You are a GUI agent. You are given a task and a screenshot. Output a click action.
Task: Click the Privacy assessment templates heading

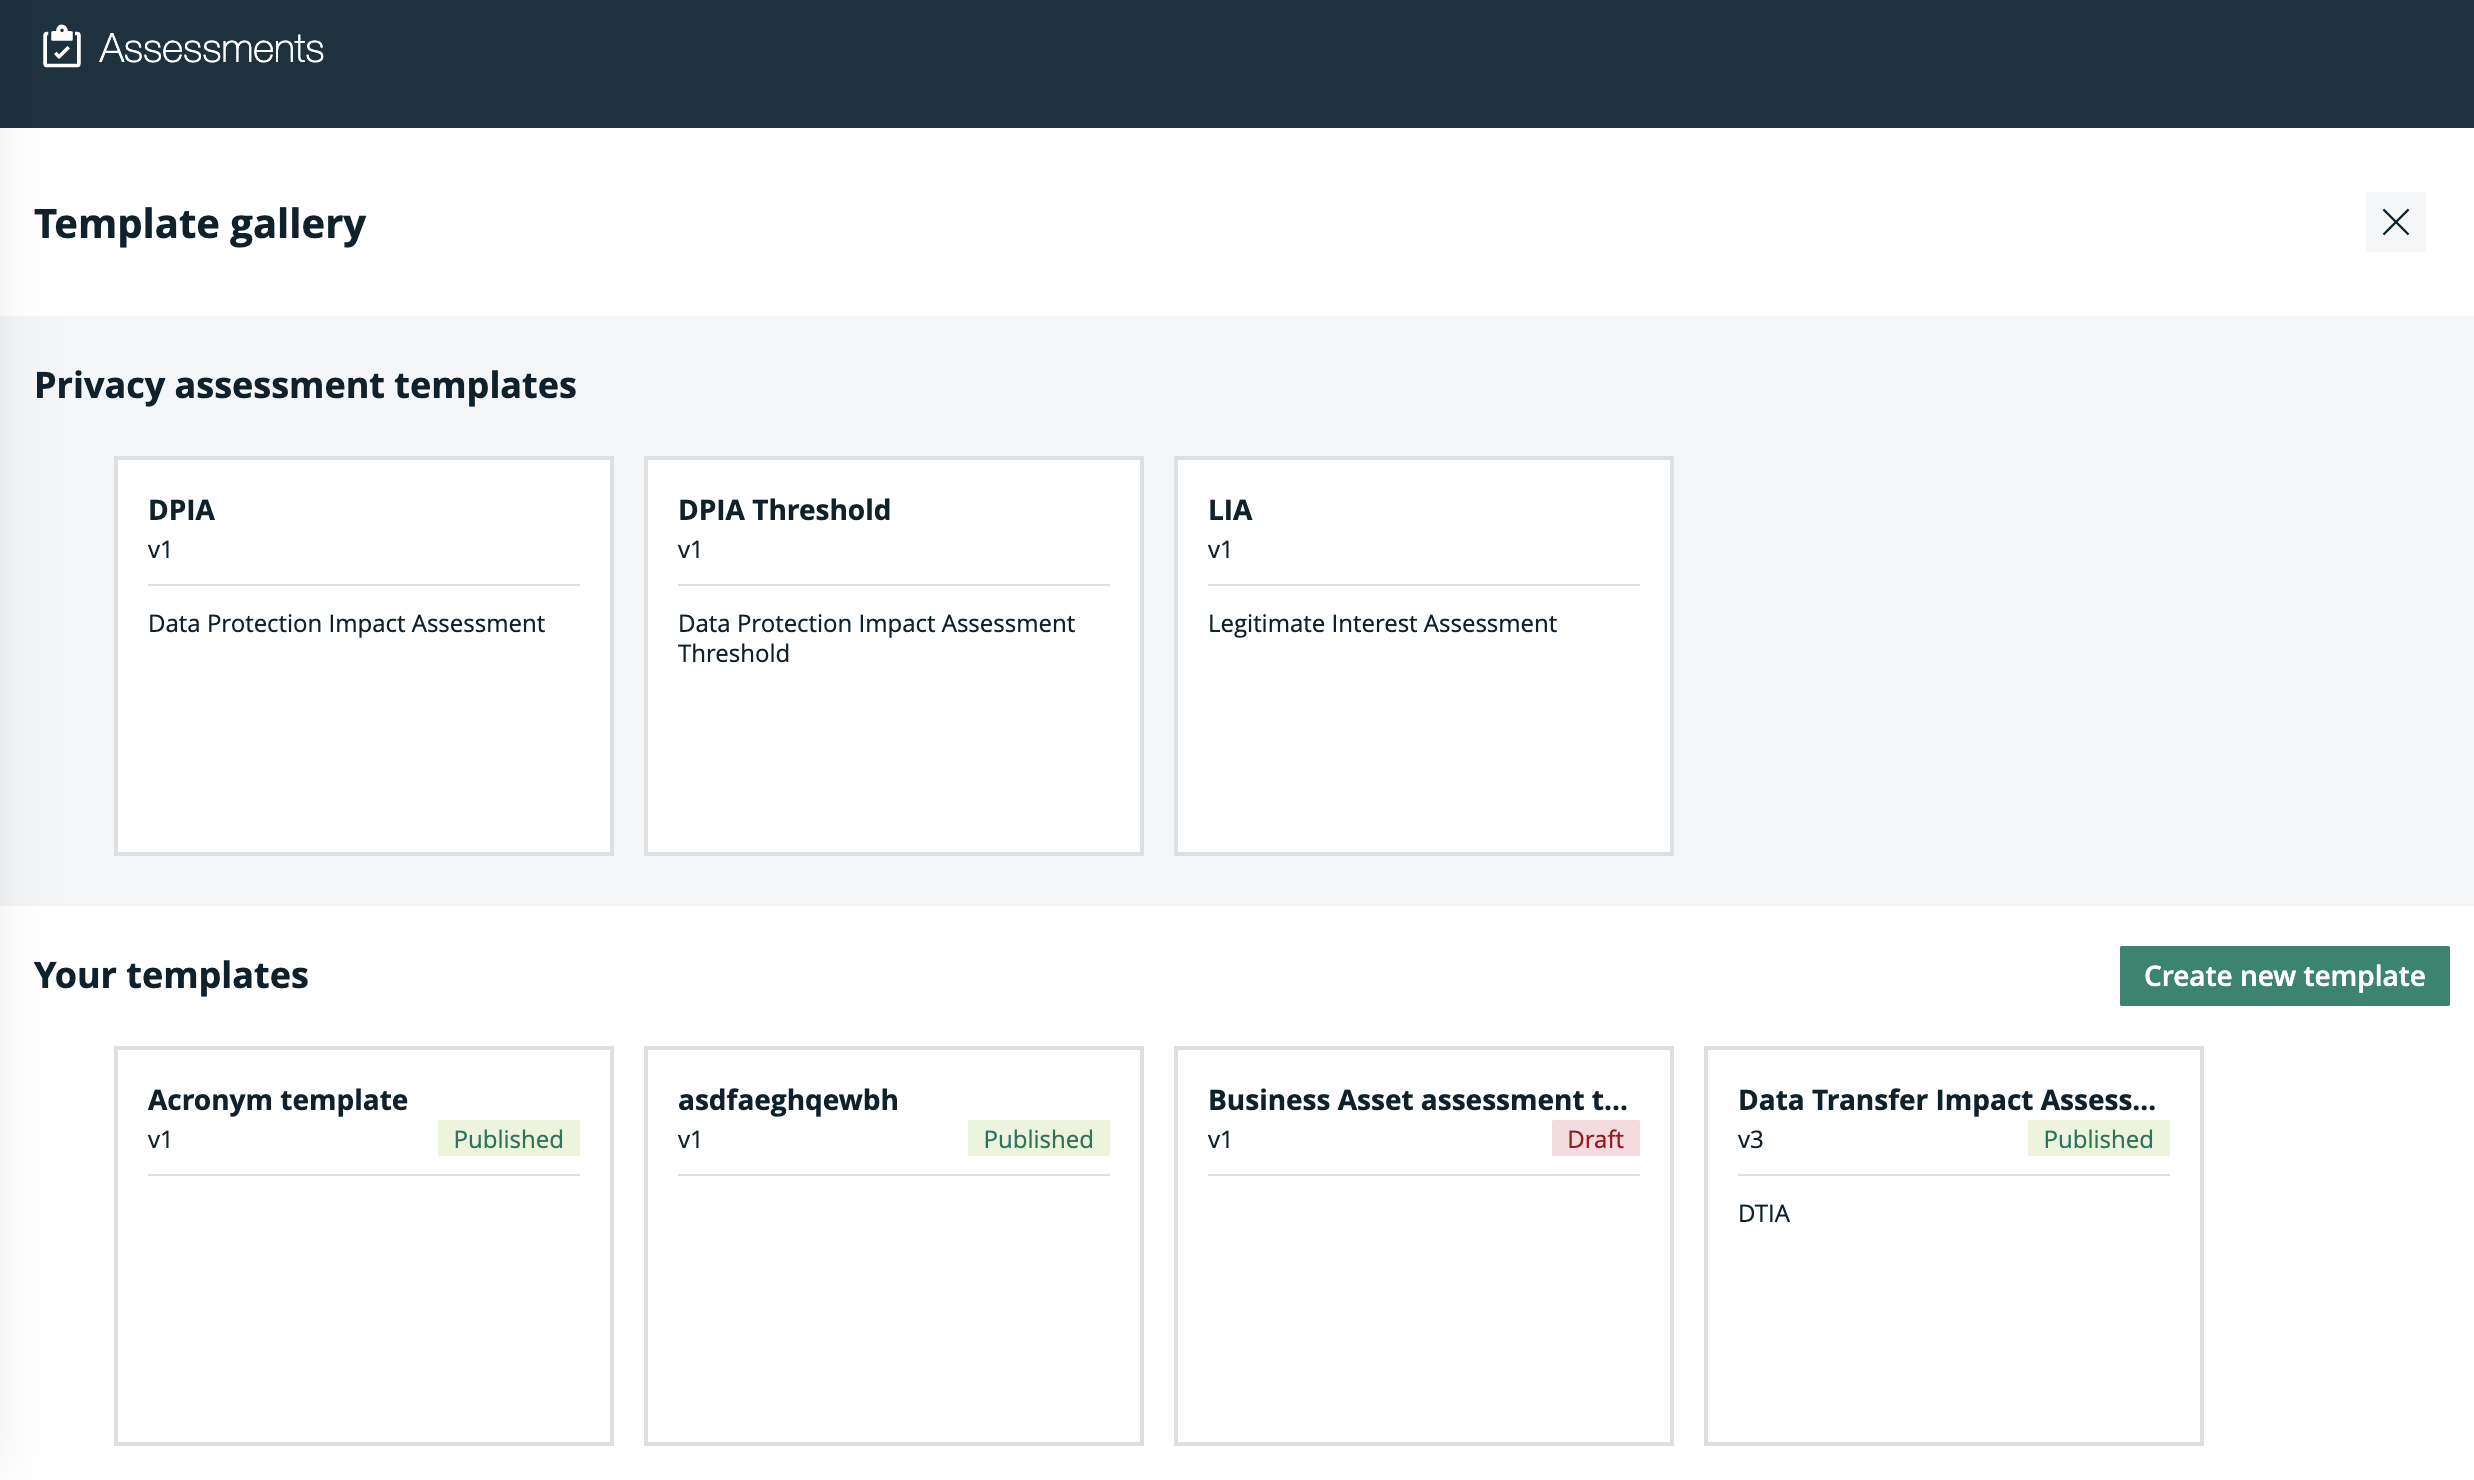305,385
